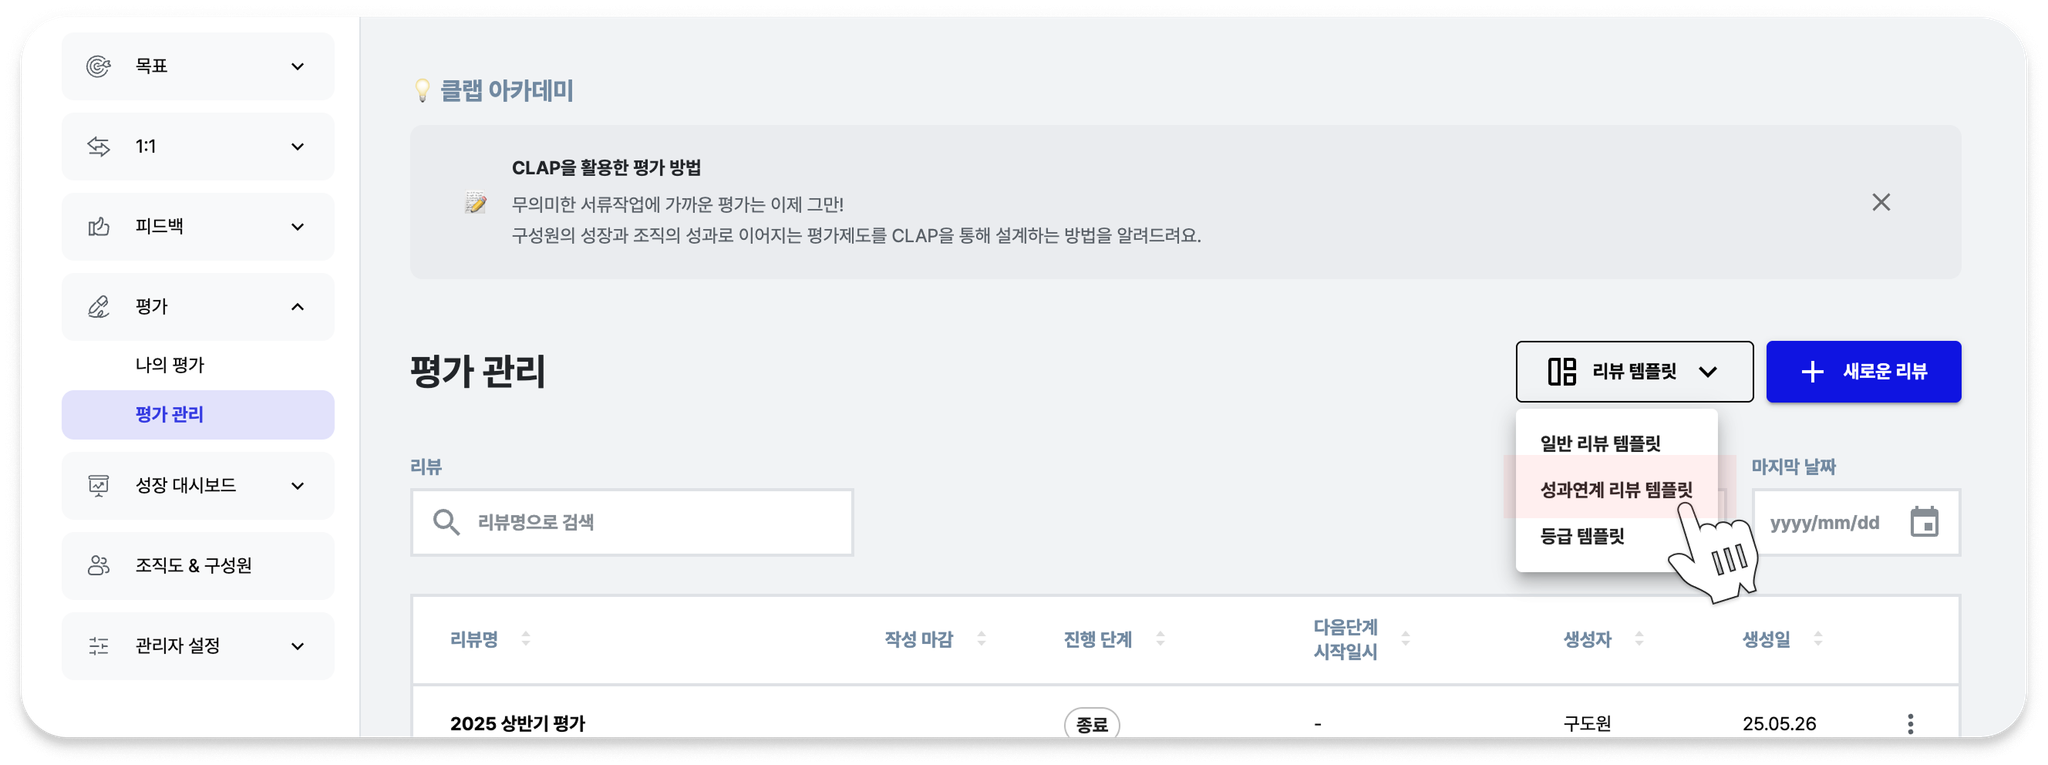Open the 클랩 아카데미 link
This screenshot has width=2048, height=765.
[x=507, y=90]
